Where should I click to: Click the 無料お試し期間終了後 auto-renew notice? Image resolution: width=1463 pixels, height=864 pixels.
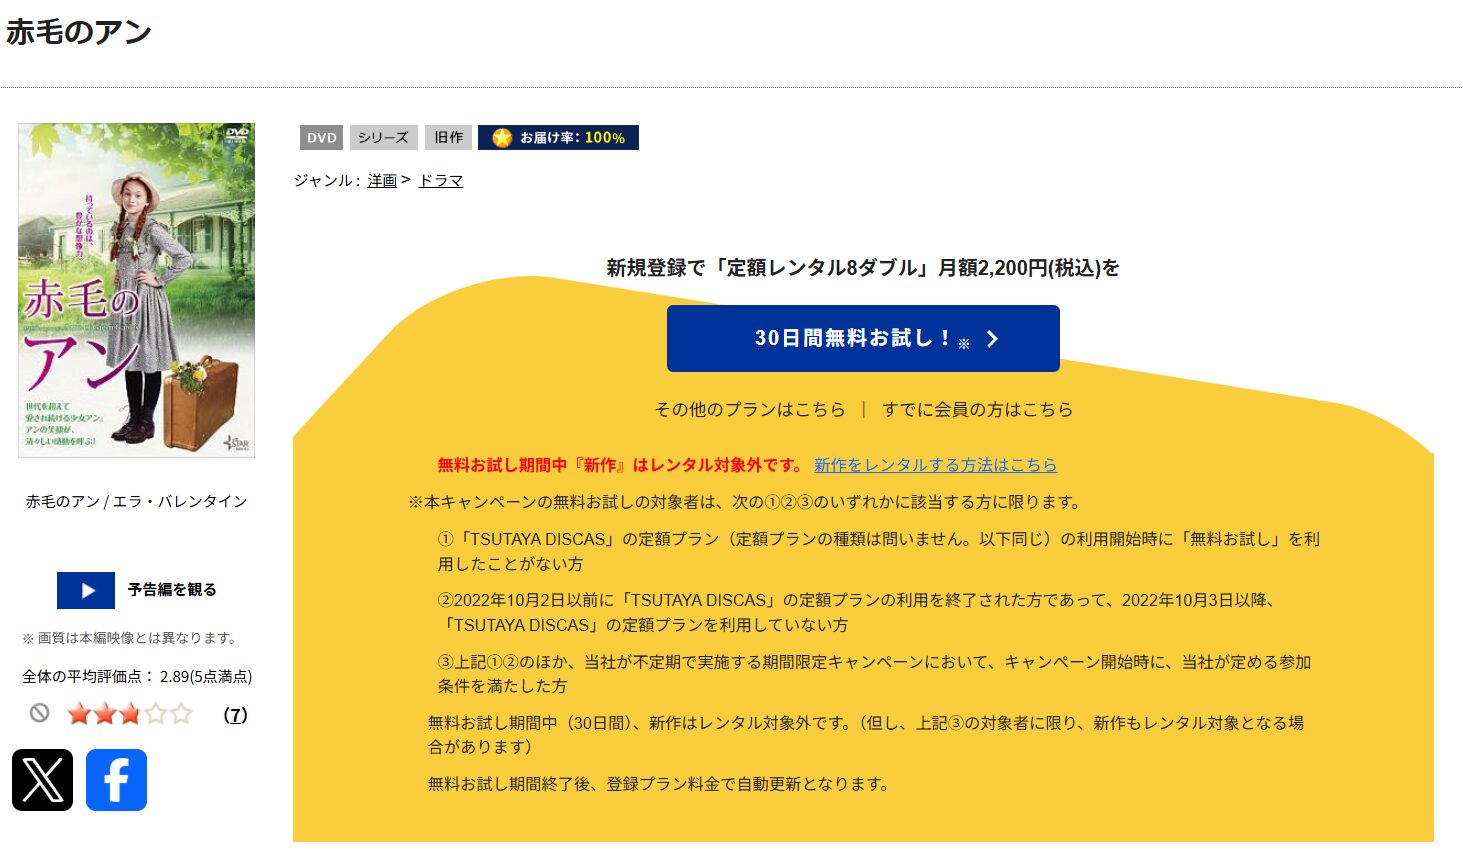point(658,784)
